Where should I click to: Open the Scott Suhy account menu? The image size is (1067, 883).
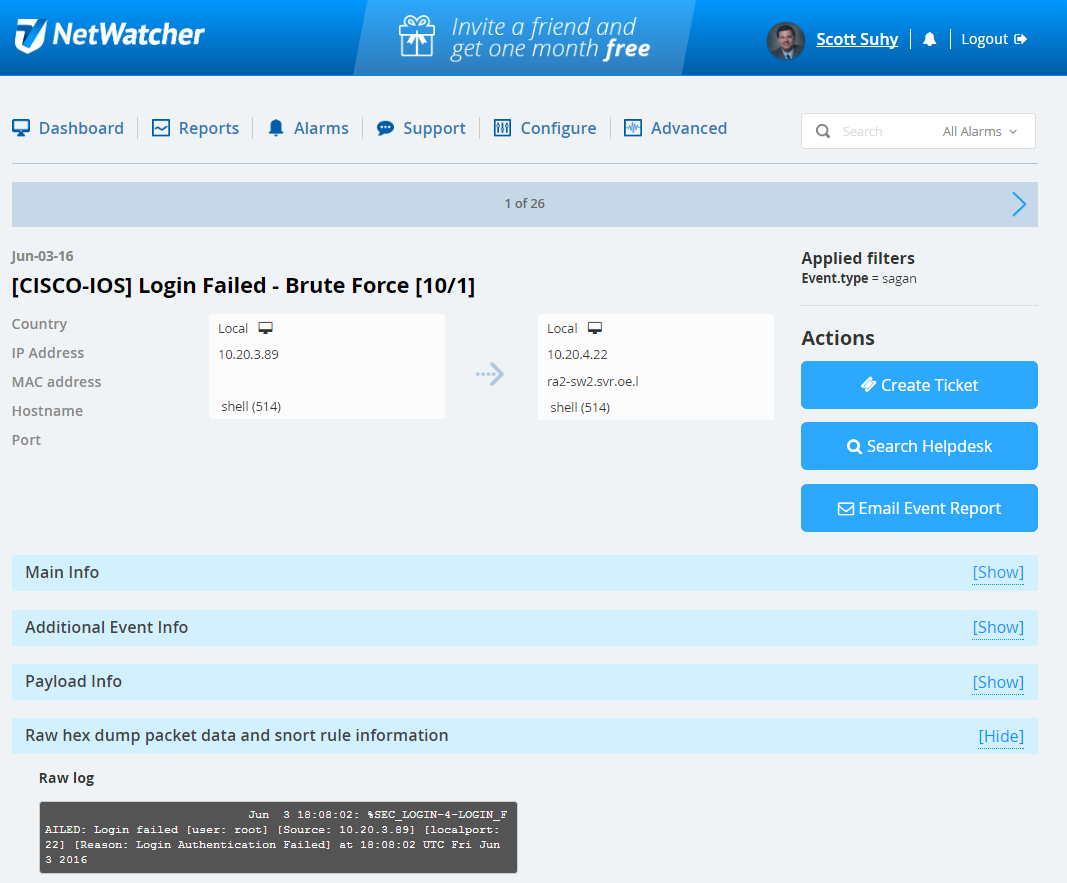856,38
